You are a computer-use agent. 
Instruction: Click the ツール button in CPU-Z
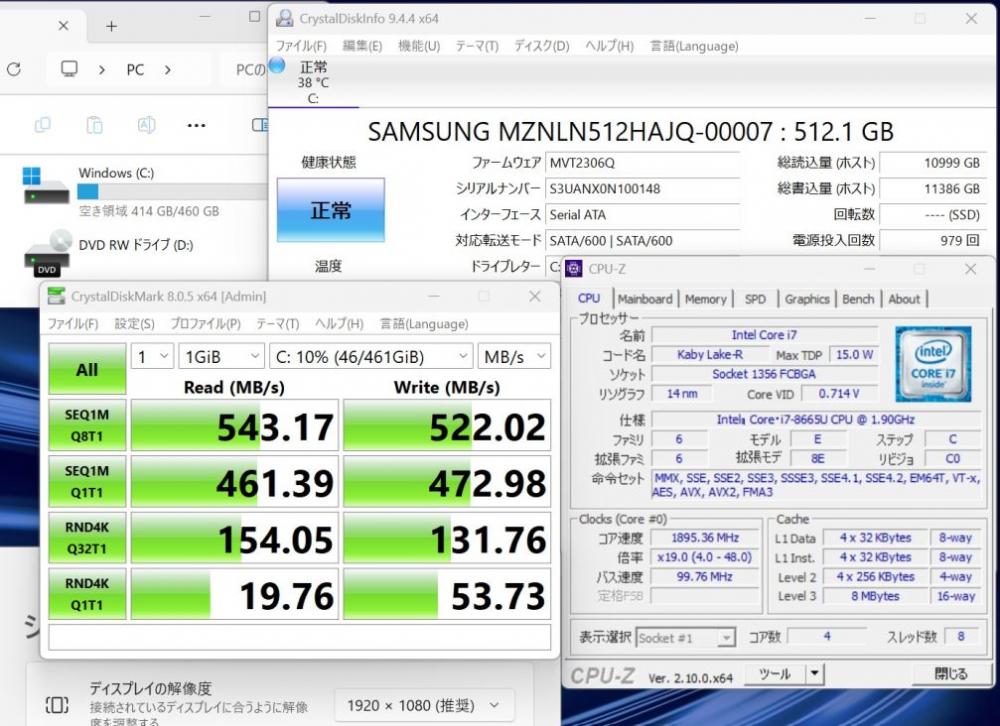coord(774,674)
